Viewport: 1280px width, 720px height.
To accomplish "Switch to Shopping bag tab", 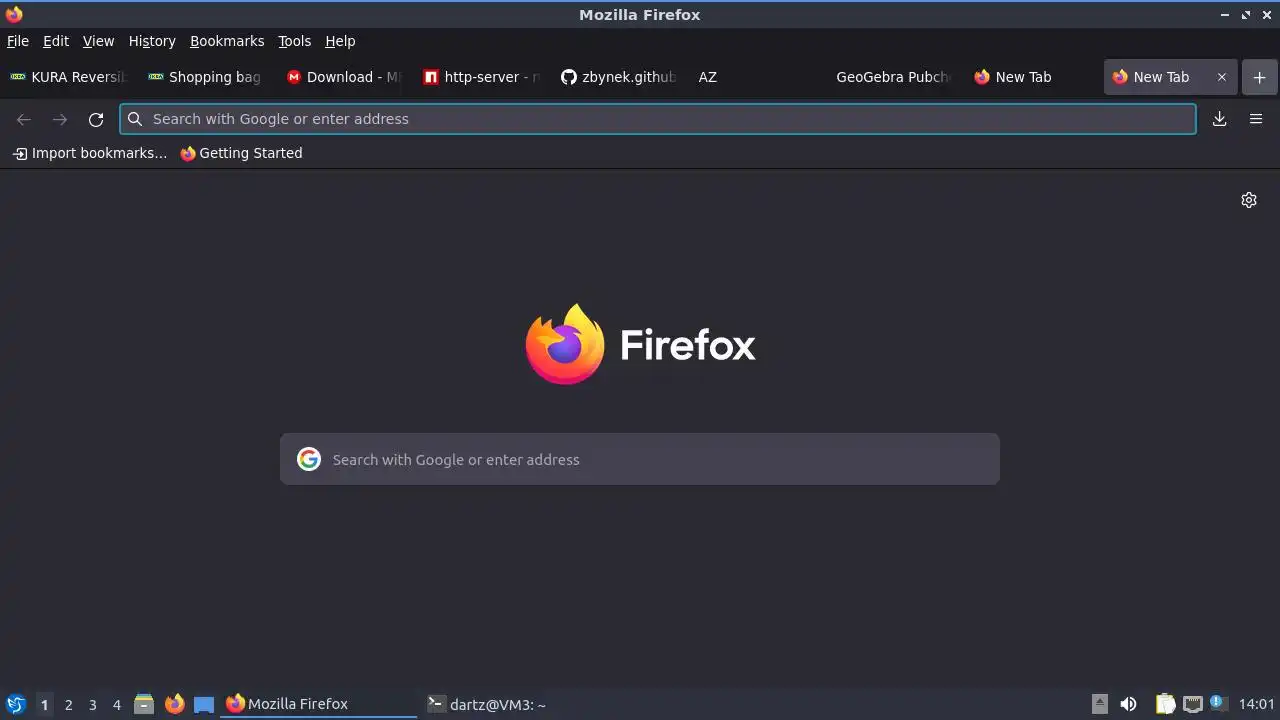I will click(207, 77).
